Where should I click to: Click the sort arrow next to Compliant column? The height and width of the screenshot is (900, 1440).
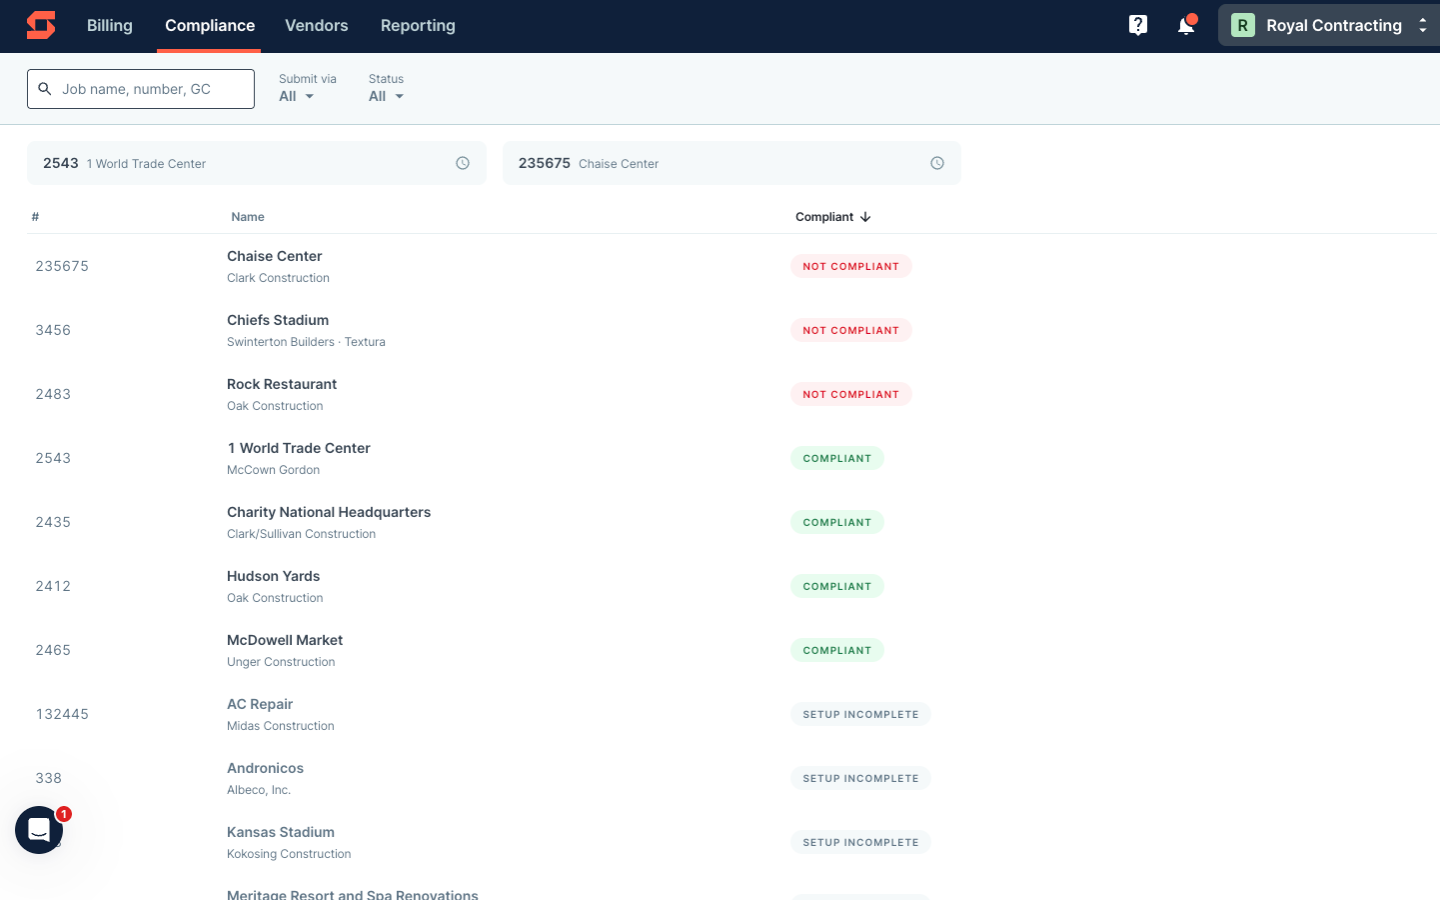pyautogui.click(x=865, y=216)
